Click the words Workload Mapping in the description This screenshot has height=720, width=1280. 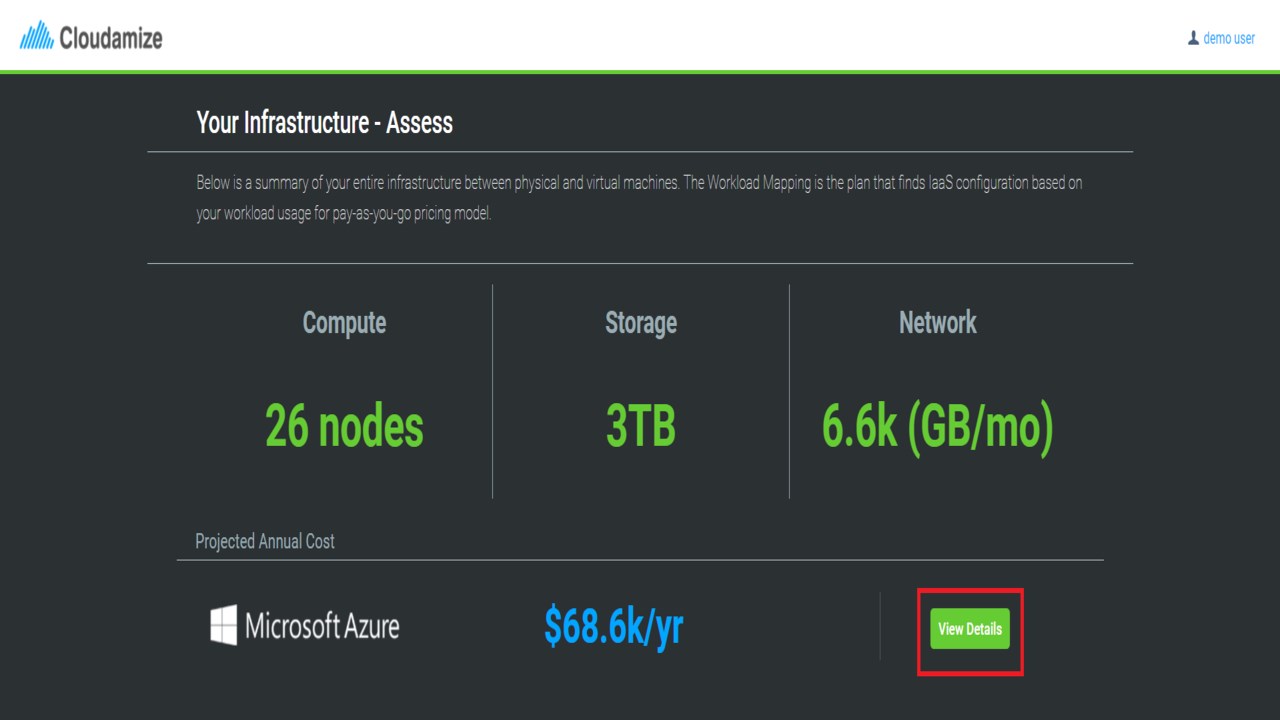pyautogui.click(x=759, y=184)
